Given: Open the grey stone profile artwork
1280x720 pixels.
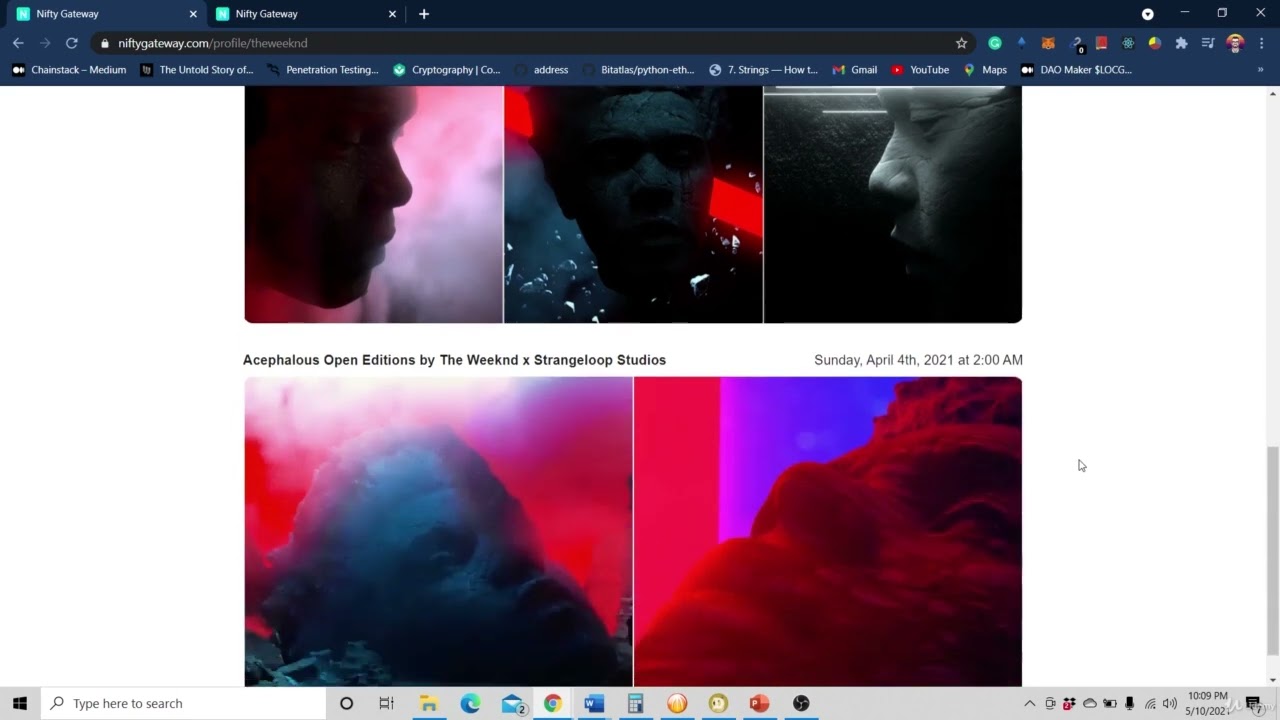Looking at the screenshot, I should 893,204.
